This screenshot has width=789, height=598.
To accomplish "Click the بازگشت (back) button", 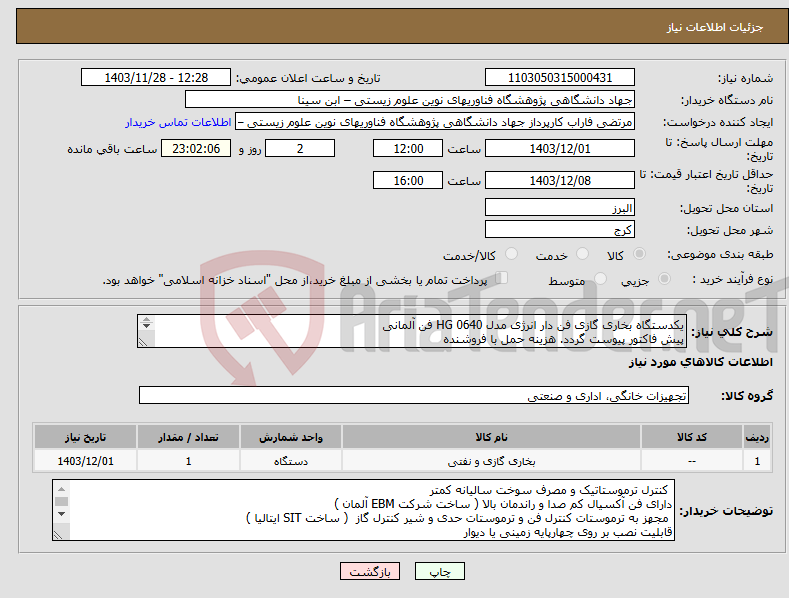I will (370, 571).
